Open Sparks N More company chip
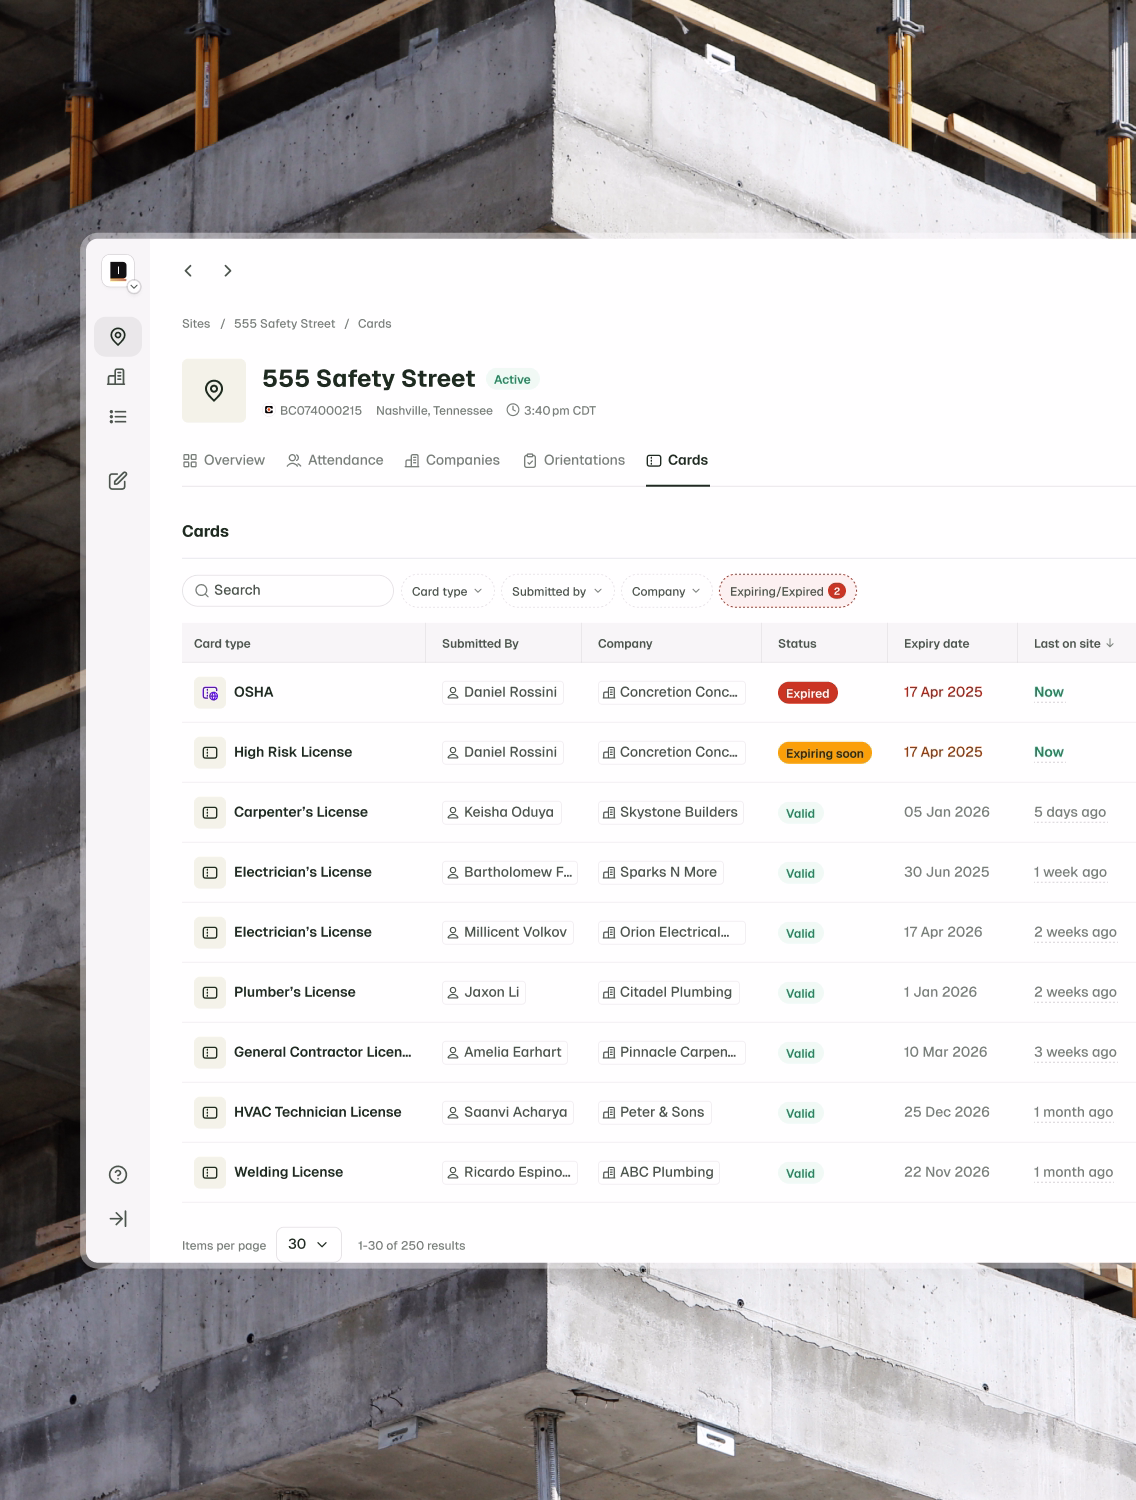 point(660,872)
